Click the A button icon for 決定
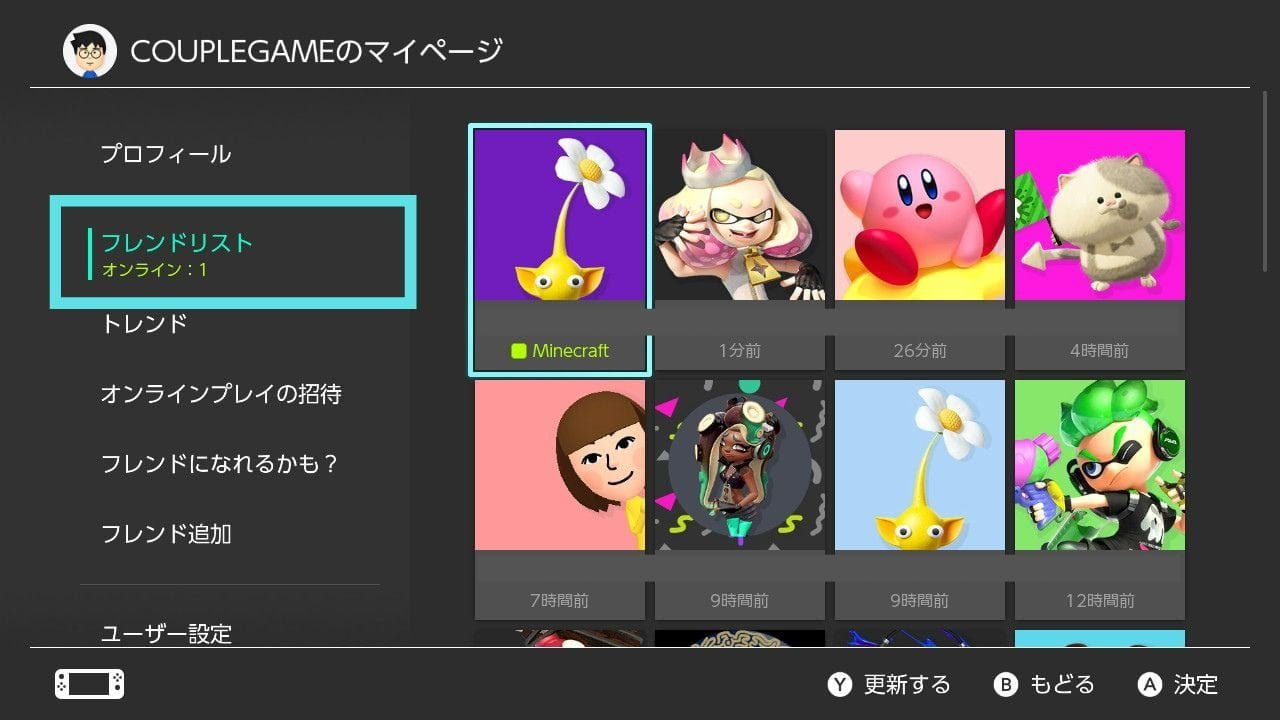 1150,685
